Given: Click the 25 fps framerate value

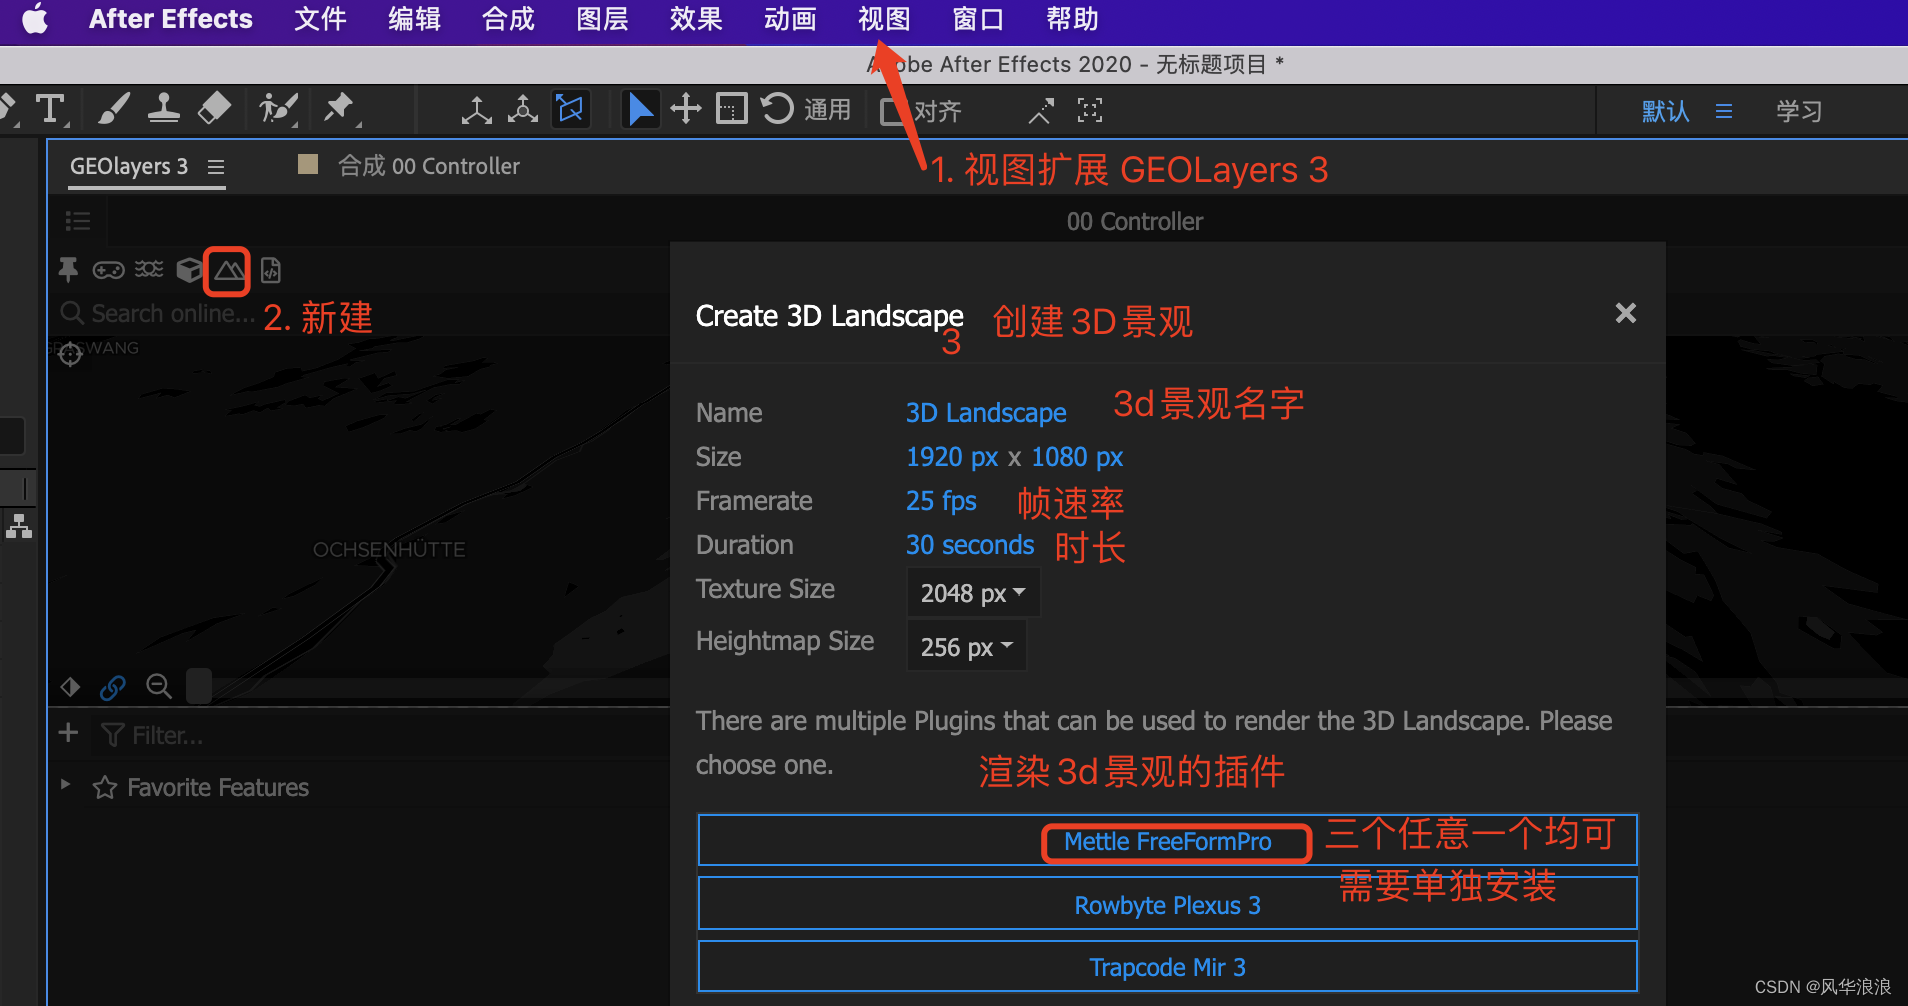Looking at the screenshot, I should (x=941, y=501).
